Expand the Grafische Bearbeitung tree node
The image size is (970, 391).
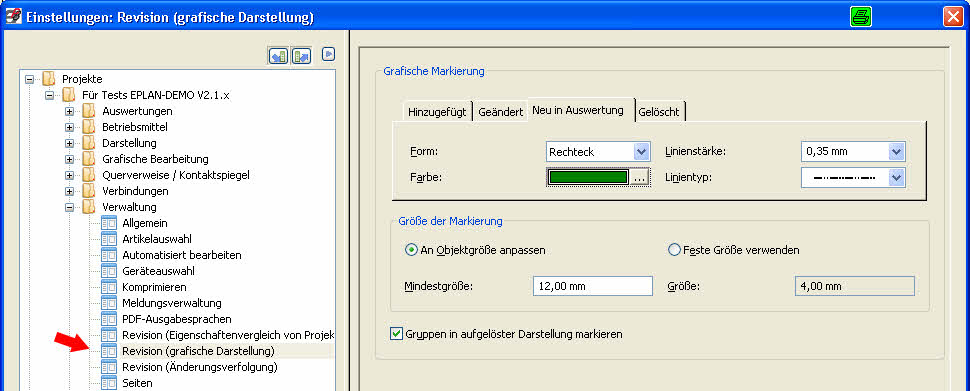click(69, 160)
